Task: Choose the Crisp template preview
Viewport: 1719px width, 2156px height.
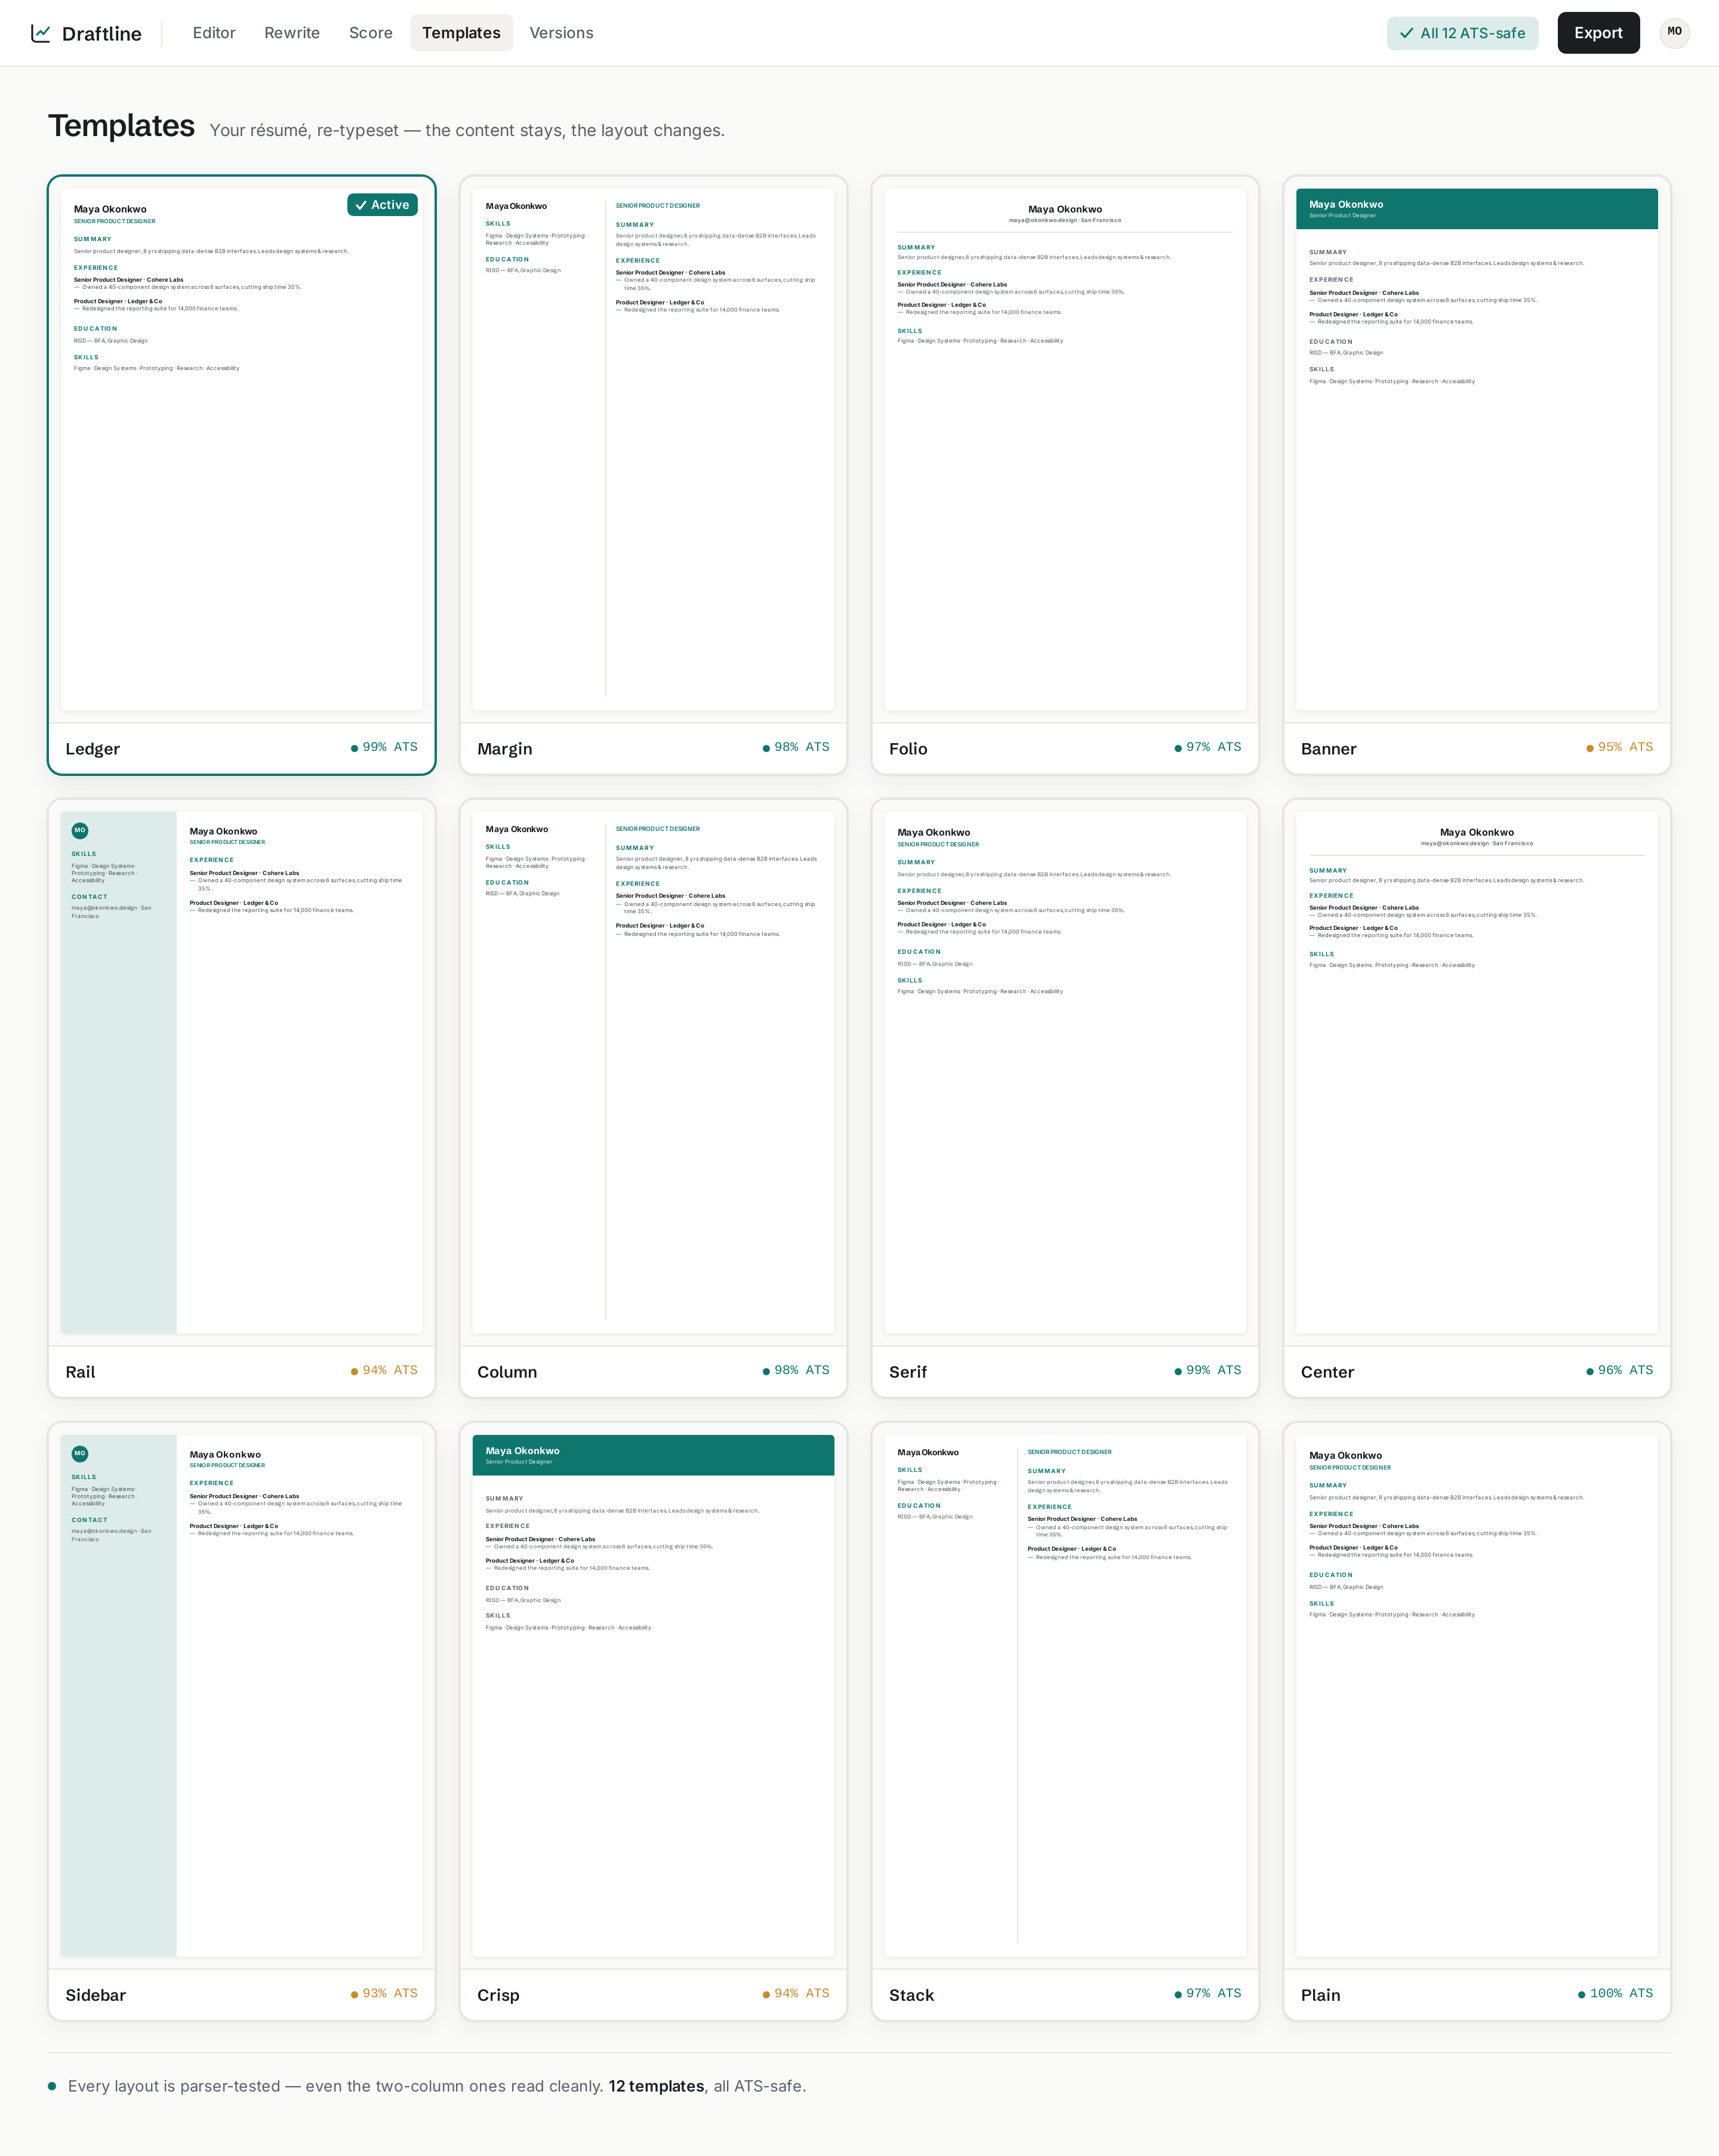Action: (653, 1696)
